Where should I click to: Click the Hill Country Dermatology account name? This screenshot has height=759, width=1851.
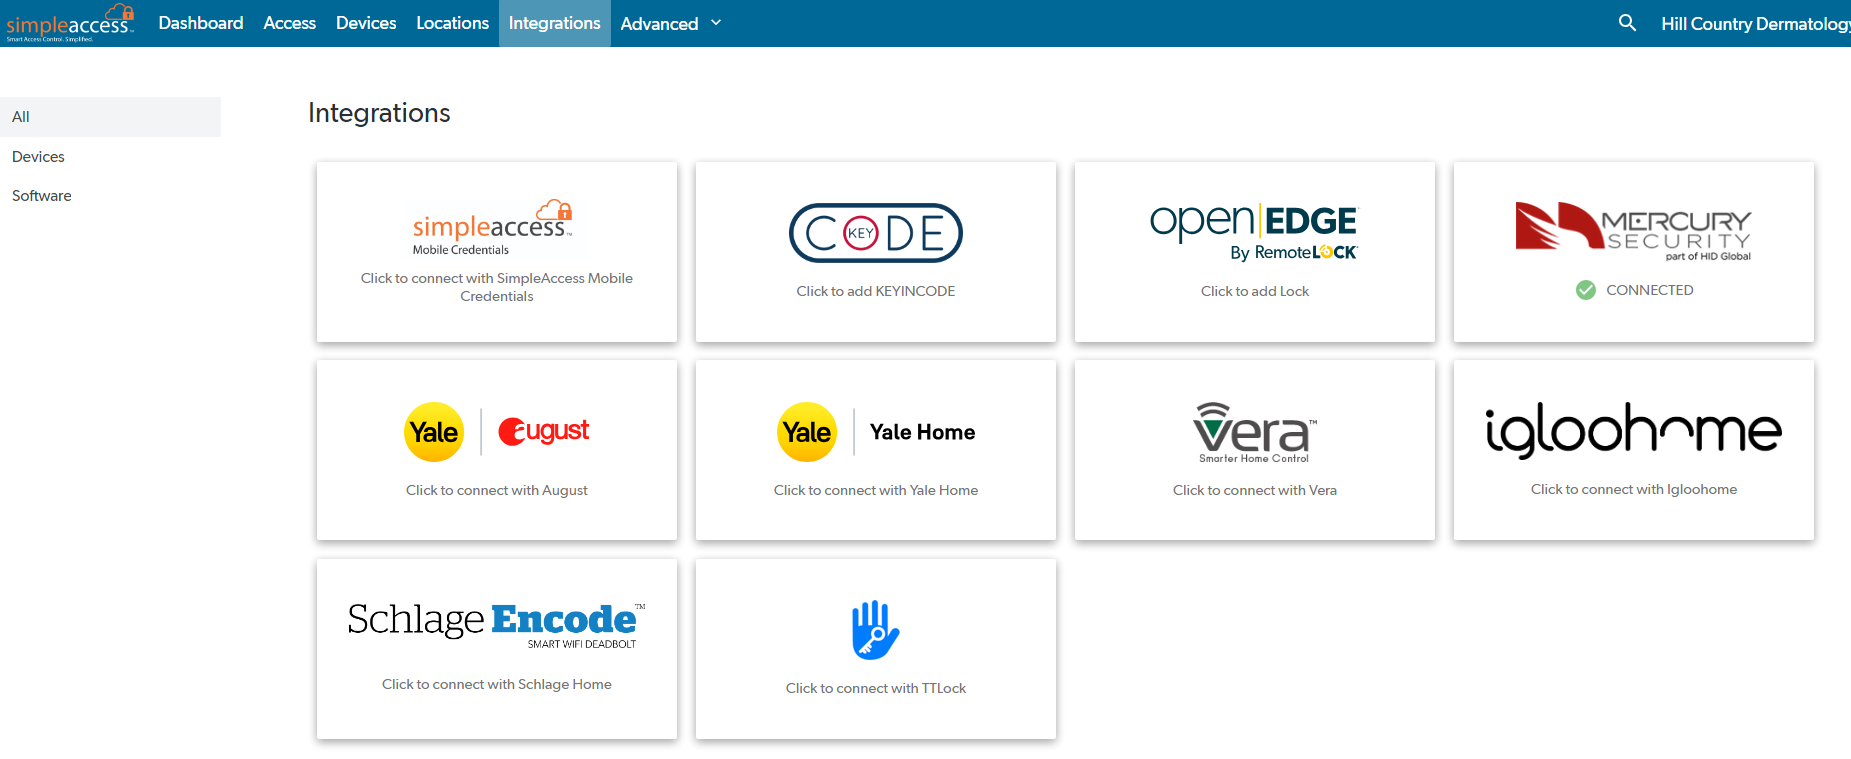pyautogui.click(x=1755, y=23)
